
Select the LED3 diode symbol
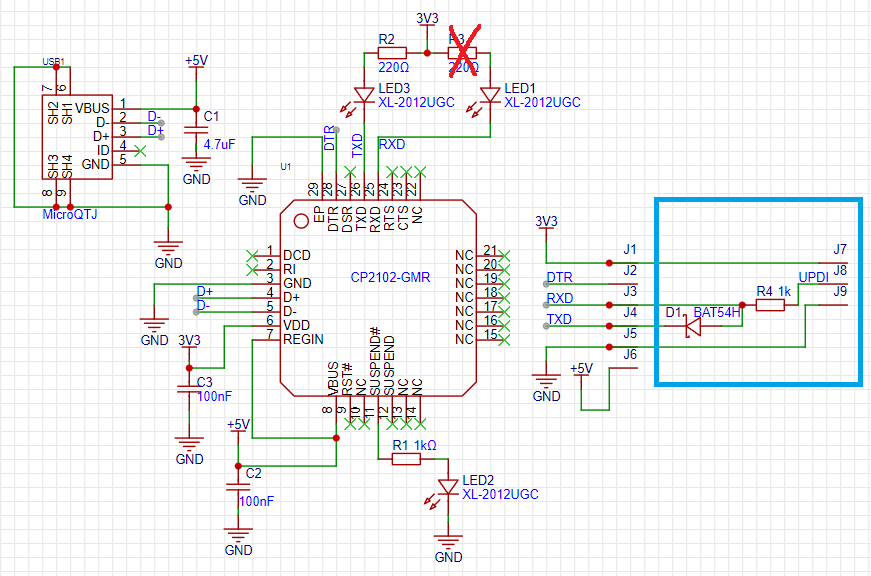pyautogui.click(x=364, y=95)
